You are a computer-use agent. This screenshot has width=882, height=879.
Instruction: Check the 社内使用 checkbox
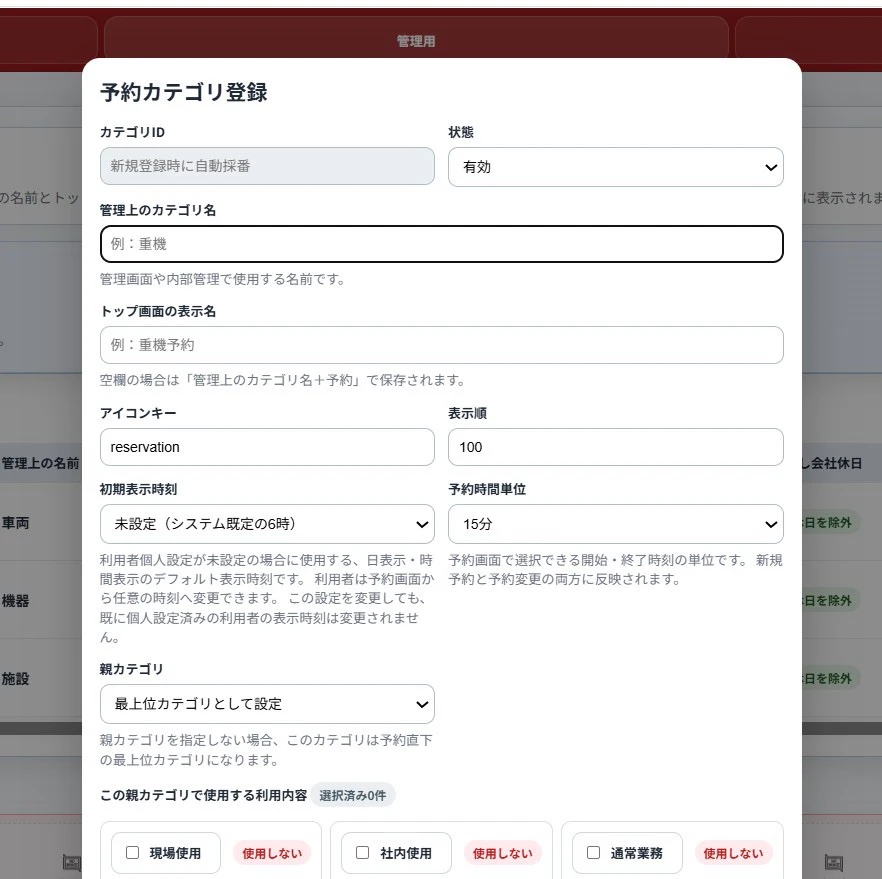coord(363,853)
